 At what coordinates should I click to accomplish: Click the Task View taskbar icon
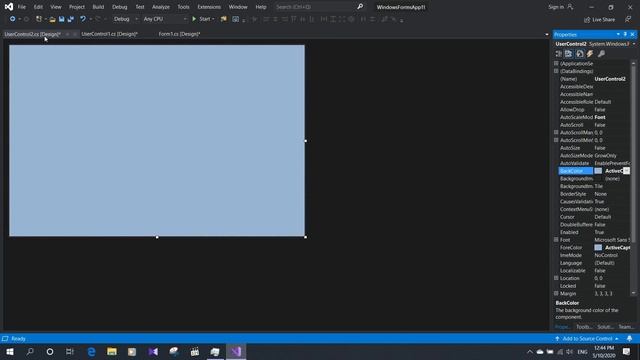click(70, 351)
